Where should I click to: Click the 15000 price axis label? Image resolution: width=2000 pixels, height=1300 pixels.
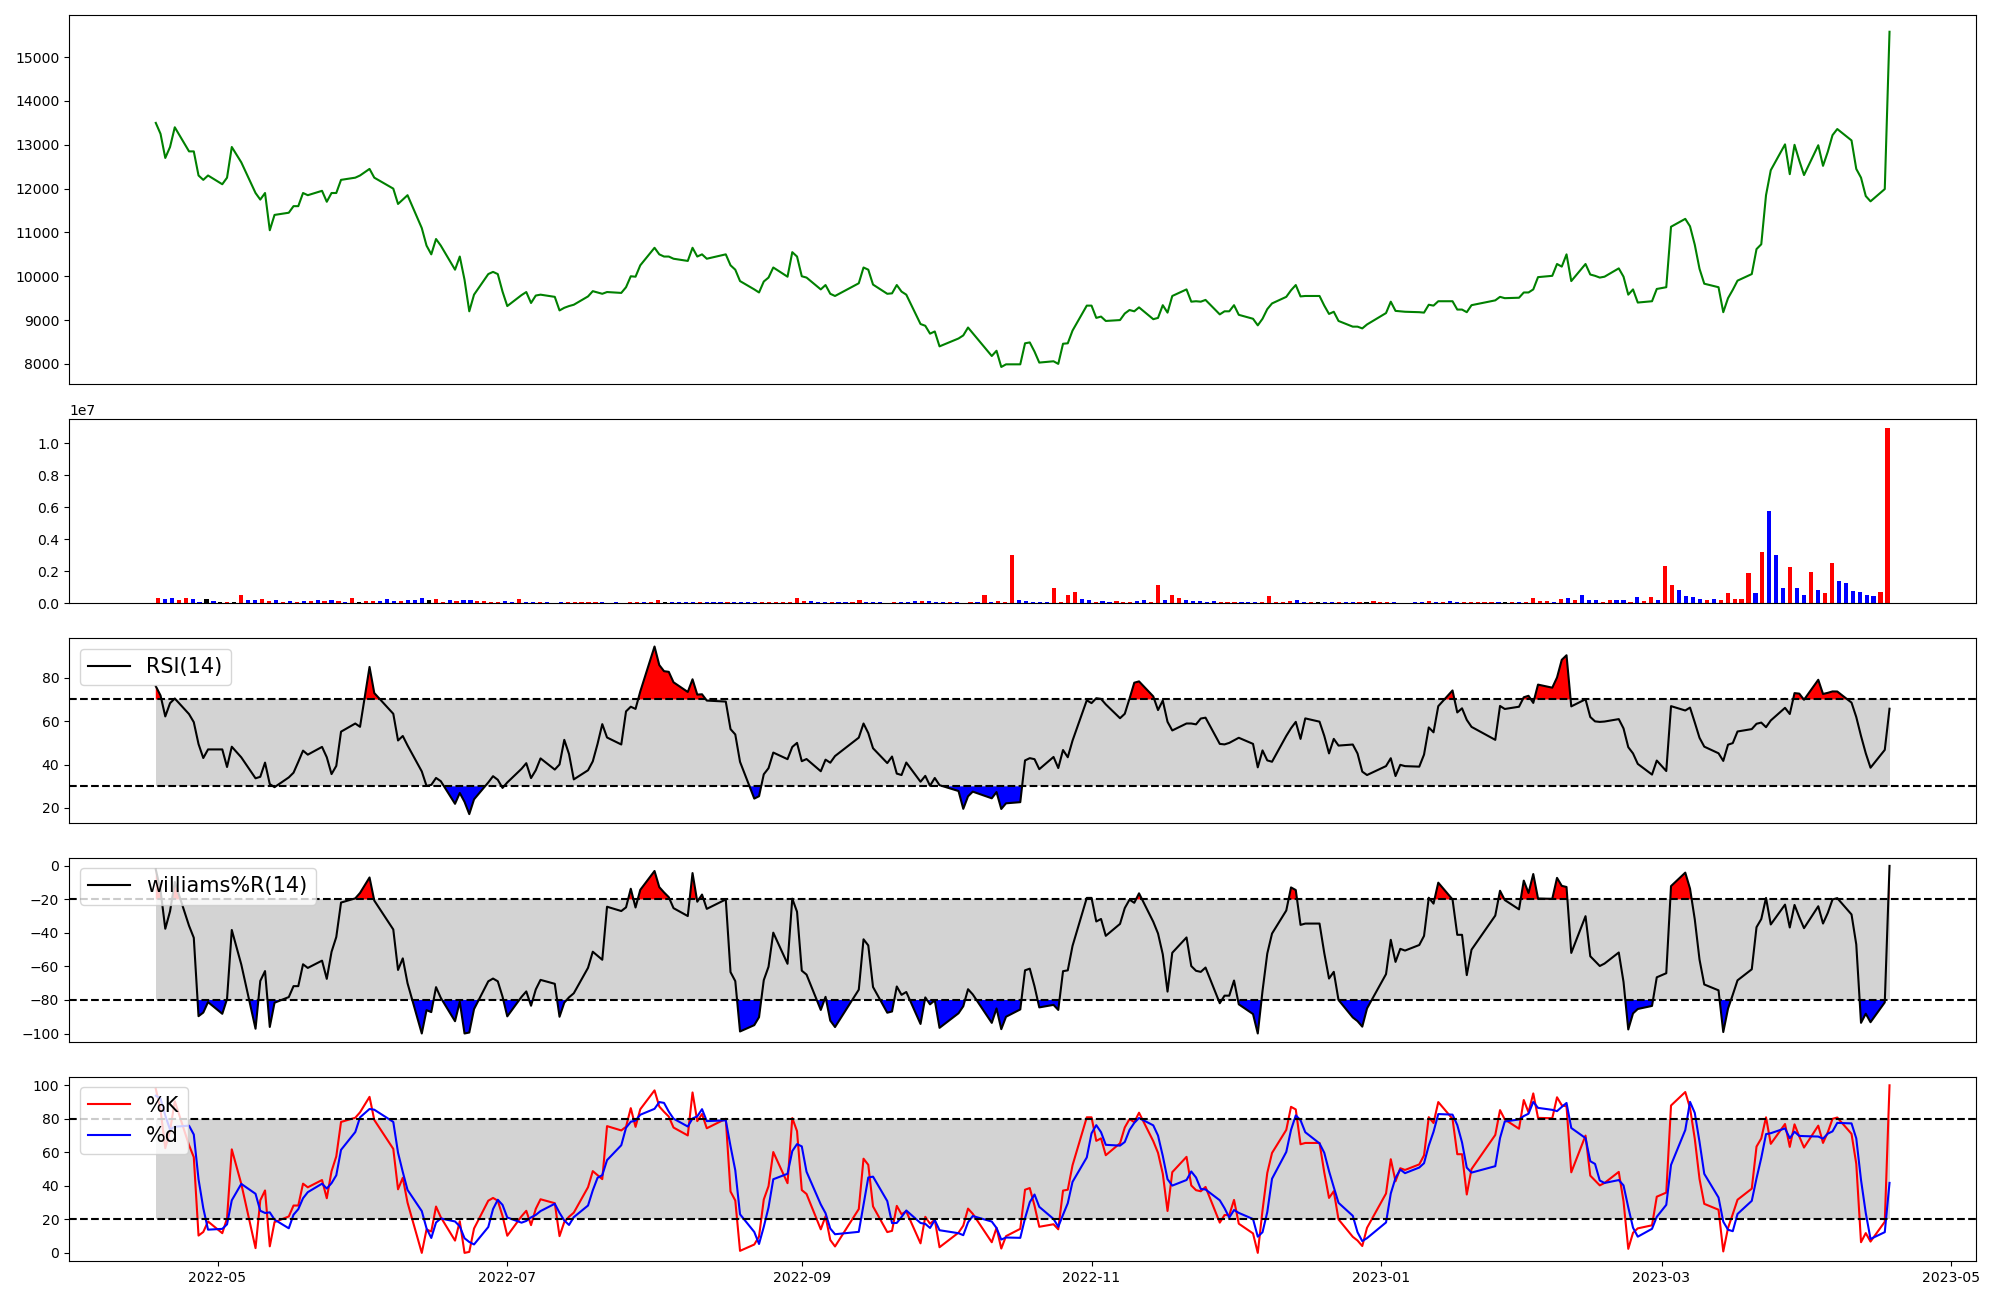pyautogui.click(x=38, y=58)
